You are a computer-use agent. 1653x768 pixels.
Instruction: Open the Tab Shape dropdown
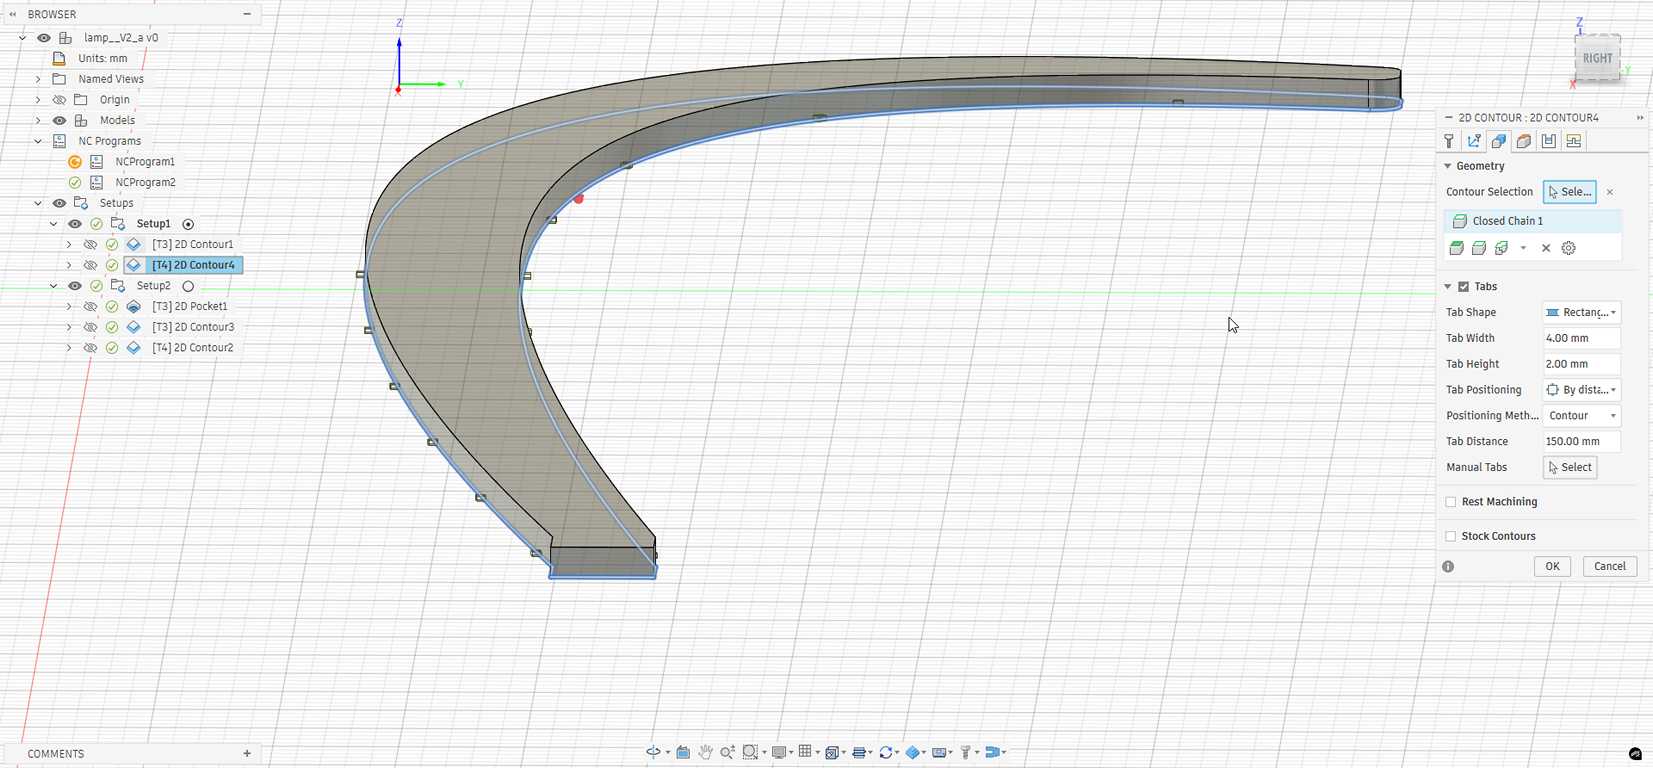coord(1581,312)
